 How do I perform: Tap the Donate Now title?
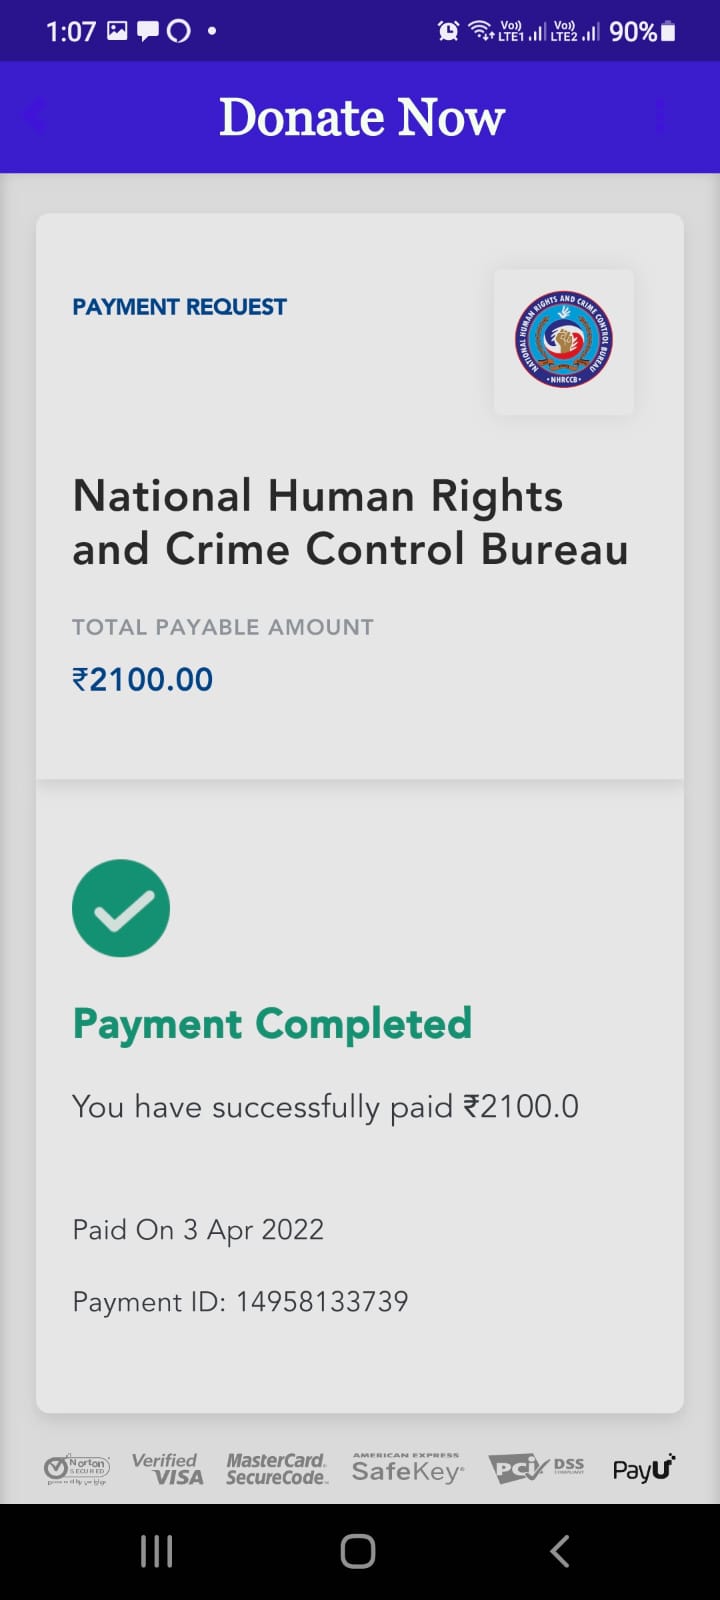(x=362, y=117)
